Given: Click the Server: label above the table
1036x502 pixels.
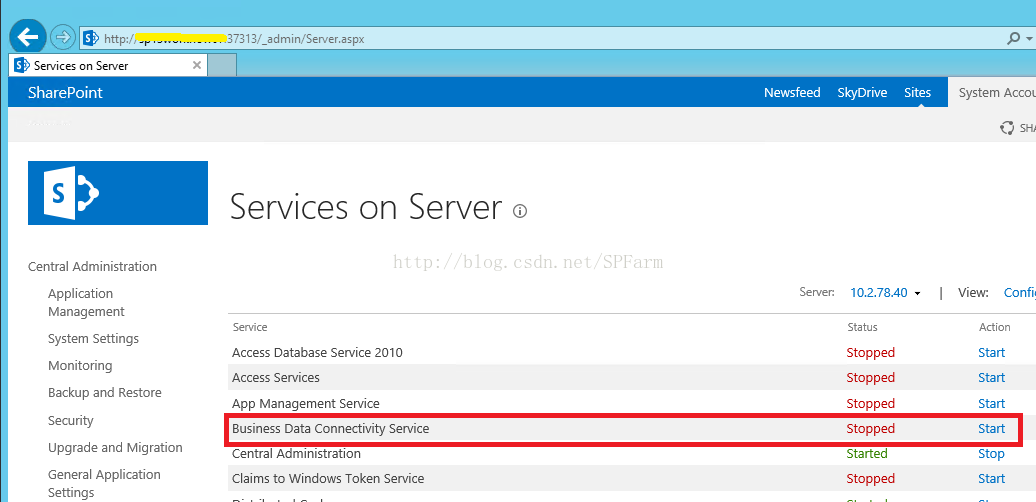Looking at the screenshot, I should [x=817, y=293].
